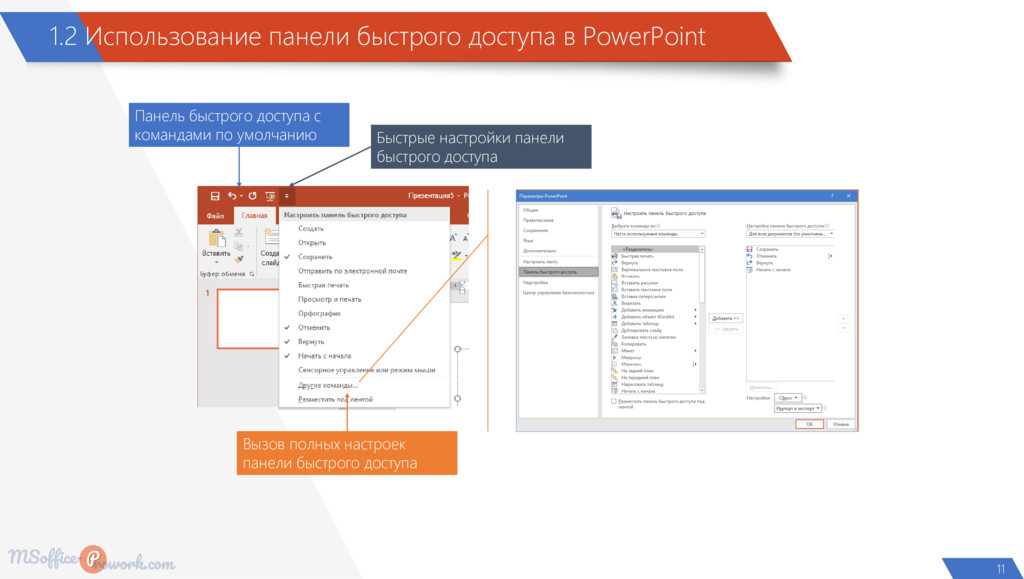Open Общие category in dialog sidebar
1024x579 pixels.
tap(558, 210)
